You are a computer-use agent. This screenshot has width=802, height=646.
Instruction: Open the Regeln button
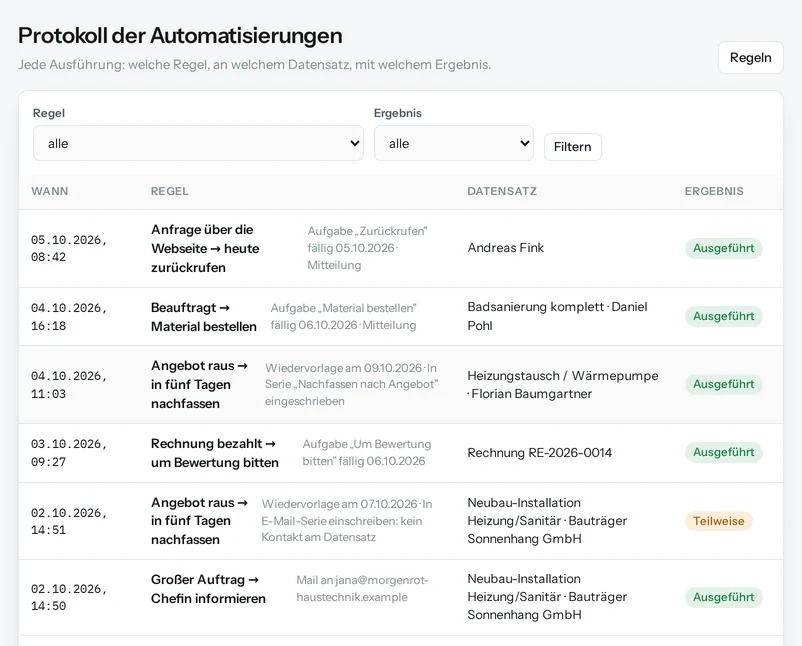click(x=750, y=58)
